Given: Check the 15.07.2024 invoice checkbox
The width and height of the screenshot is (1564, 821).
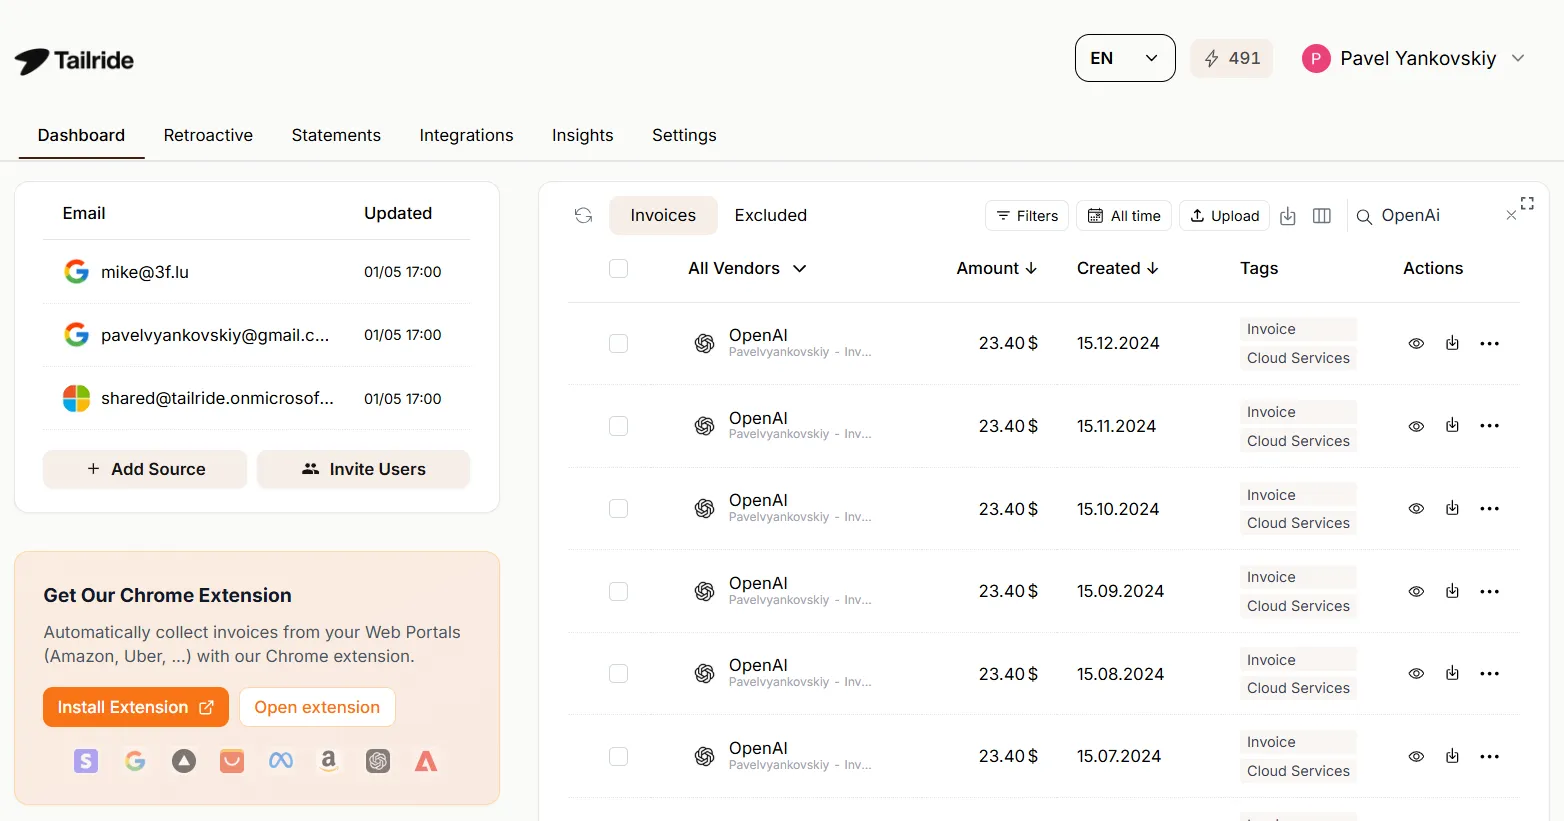Looking at the screenshot, I should pos(619,756).
